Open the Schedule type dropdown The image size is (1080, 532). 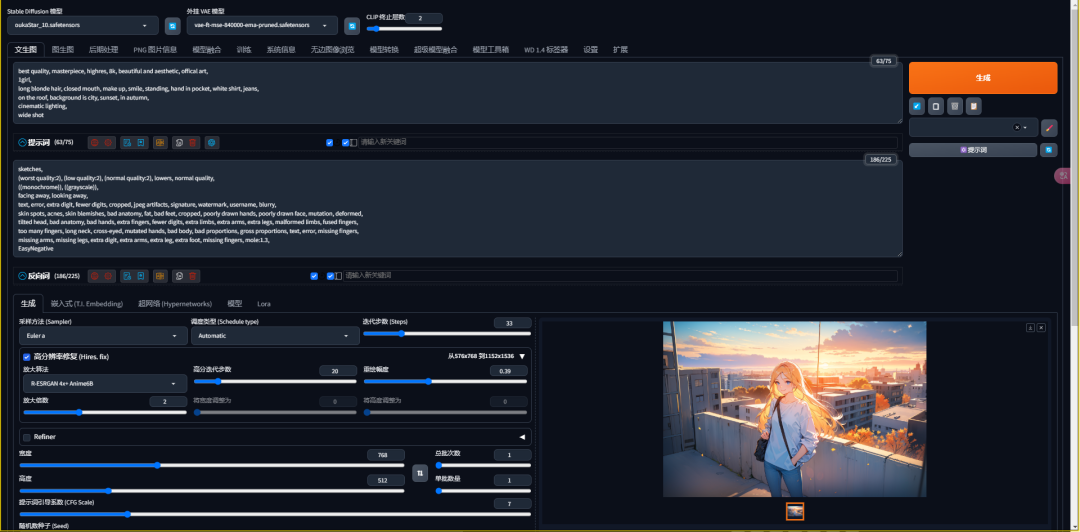click(273, 337)
